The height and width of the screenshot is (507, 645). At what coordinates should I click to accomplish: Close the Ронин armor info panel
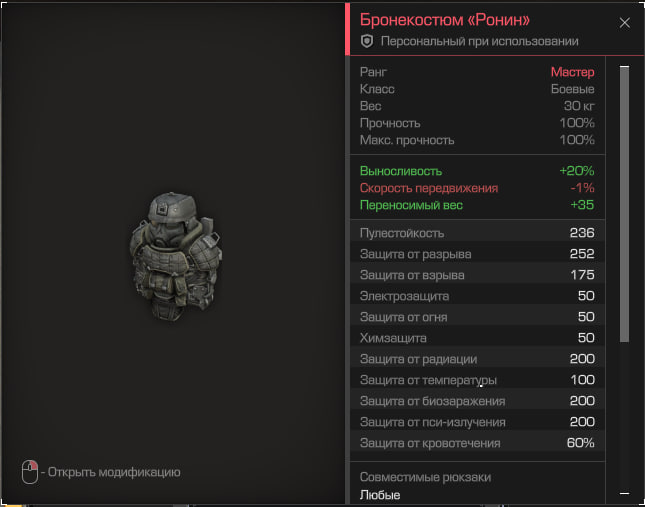[625, 23]
